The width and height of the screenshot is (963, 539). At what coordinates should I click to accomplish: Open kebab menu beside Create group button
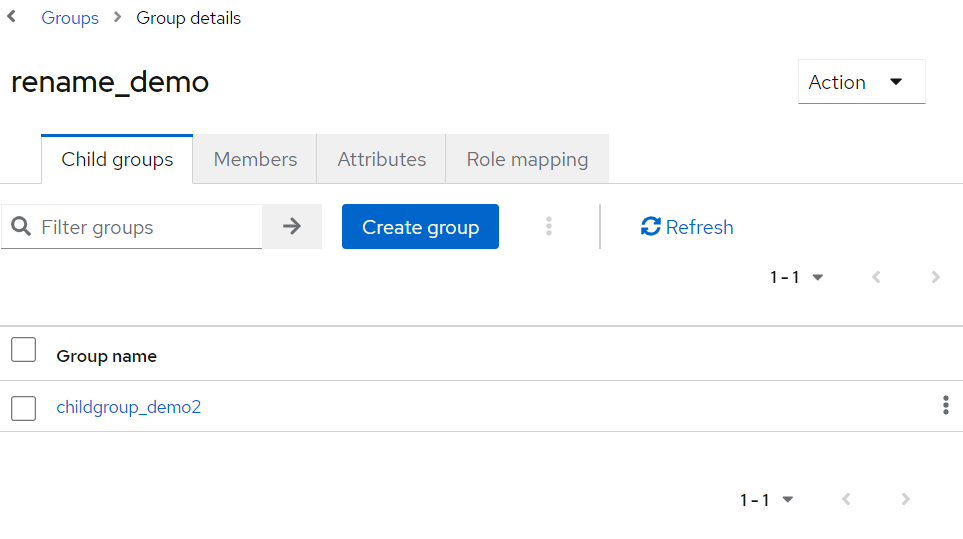pyautogui.click(x=549, y=227)
